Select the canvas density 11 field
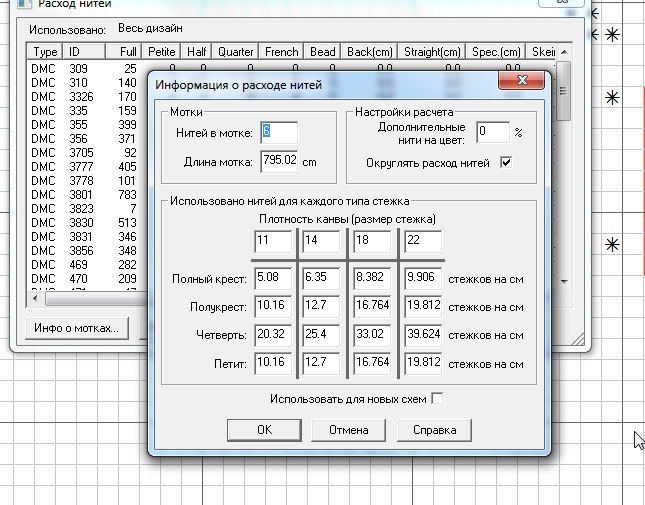Screen dimensions: 645x505 (272, 241)
